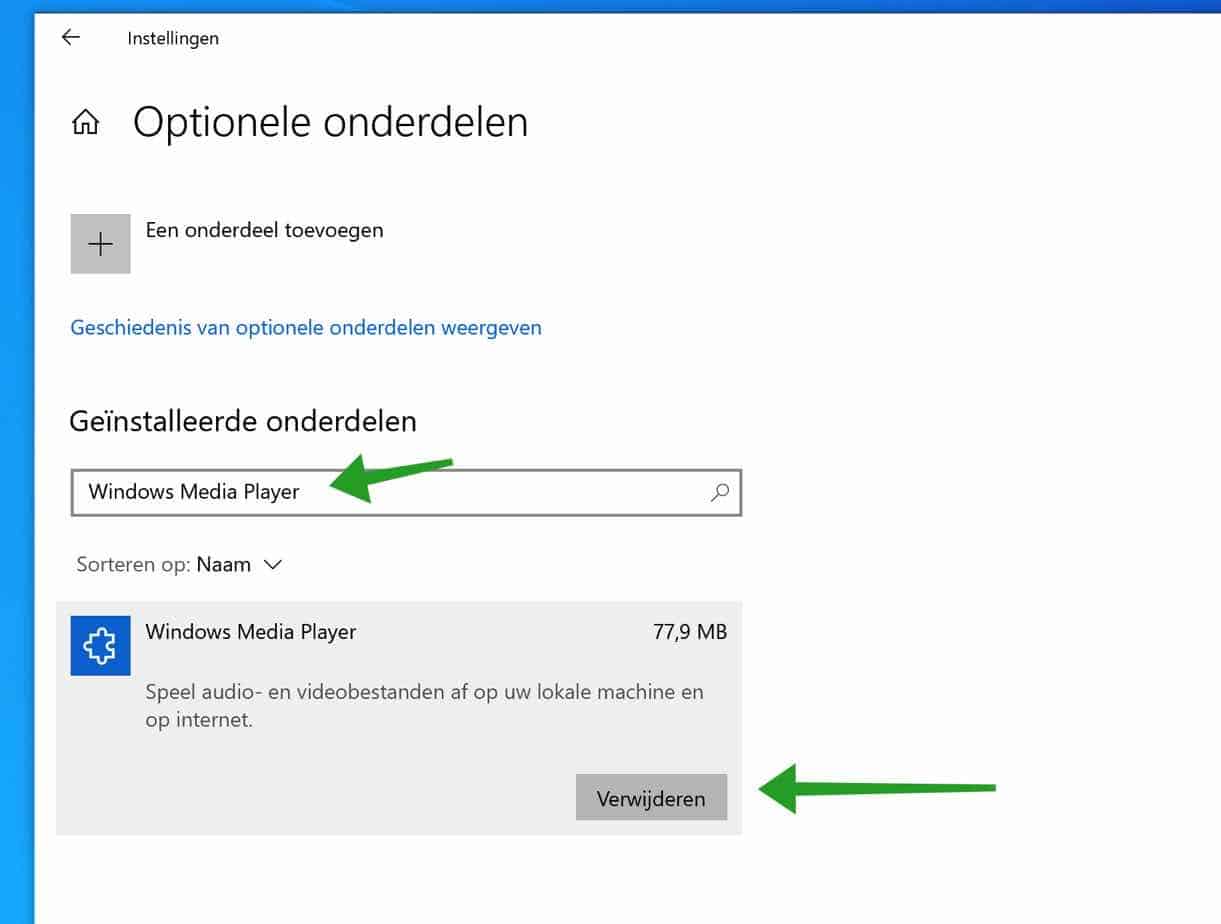
Task: Click the Windows Media Player puzzle piece icon
Action: point(100,645)
